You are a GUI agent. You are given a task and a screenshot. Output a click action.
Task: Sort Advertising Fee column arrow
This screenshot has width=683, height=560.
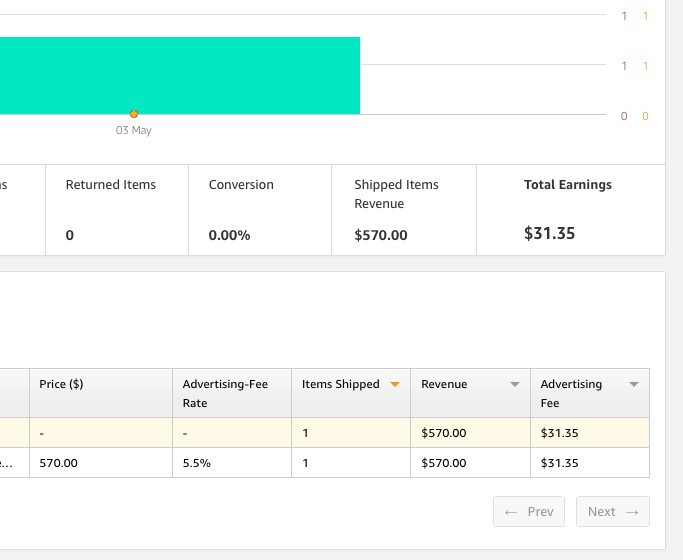634,384
